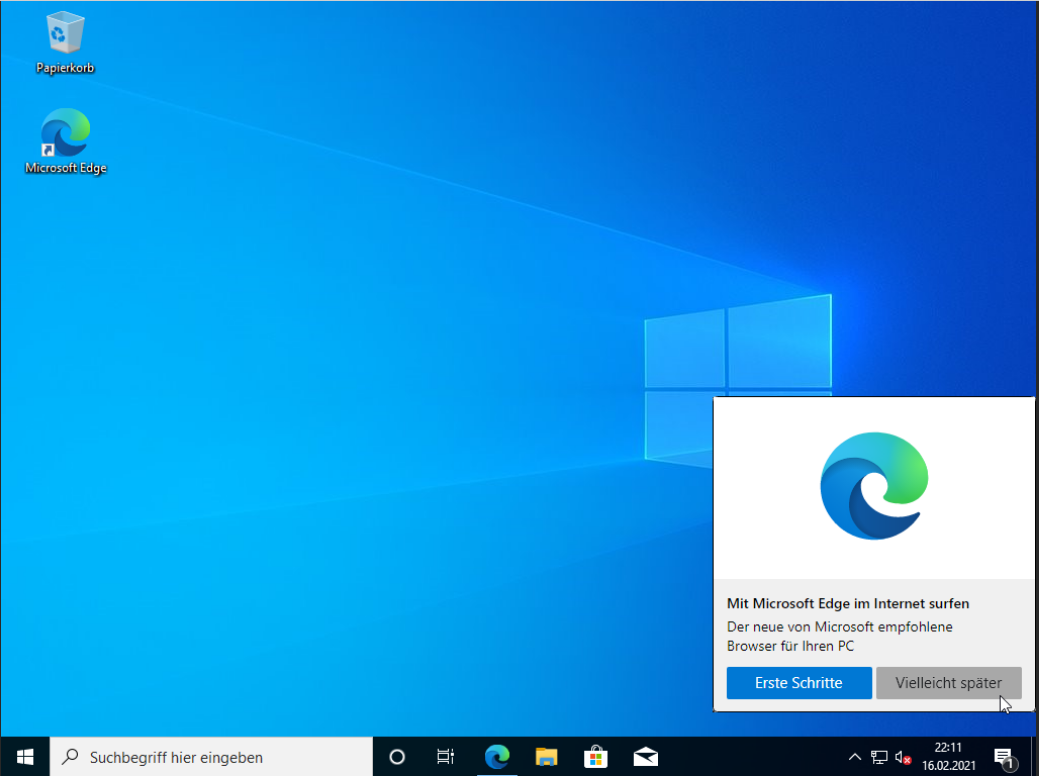Open the Microsoft Store app

595,757
